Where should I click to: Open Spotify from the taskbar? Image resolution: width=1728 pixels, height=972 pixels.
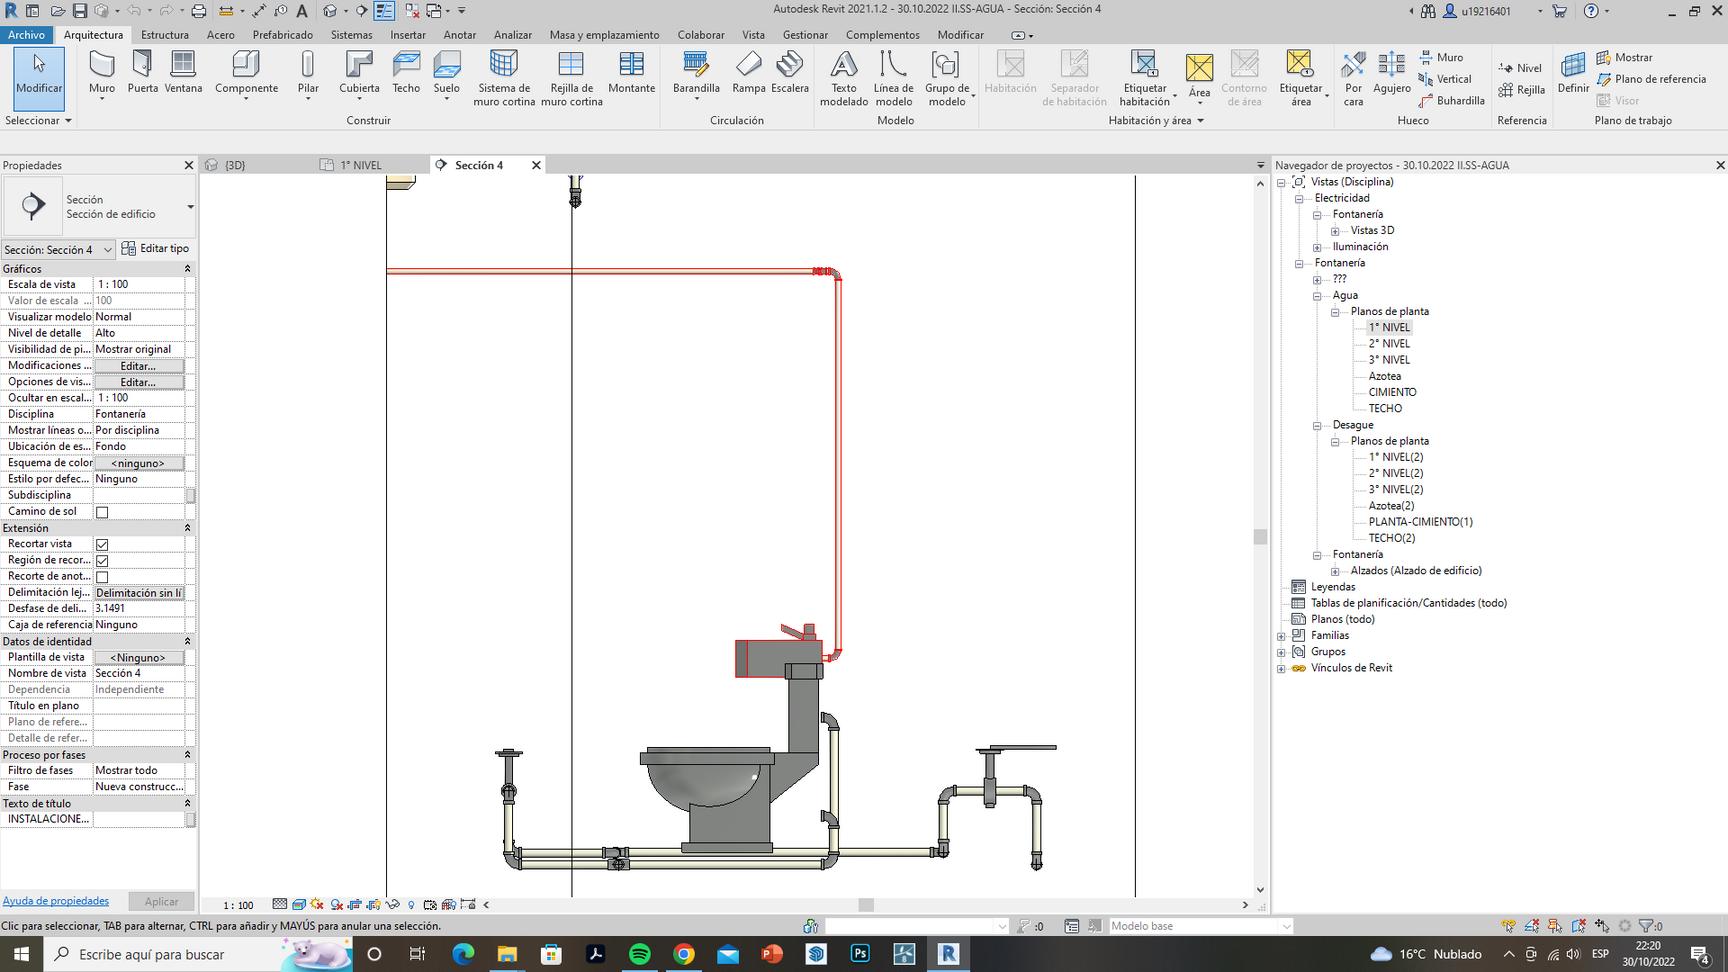coord(640,954)
